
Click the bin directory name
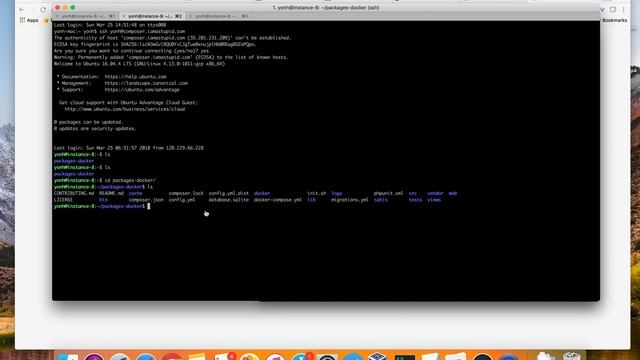coord(103,200)
